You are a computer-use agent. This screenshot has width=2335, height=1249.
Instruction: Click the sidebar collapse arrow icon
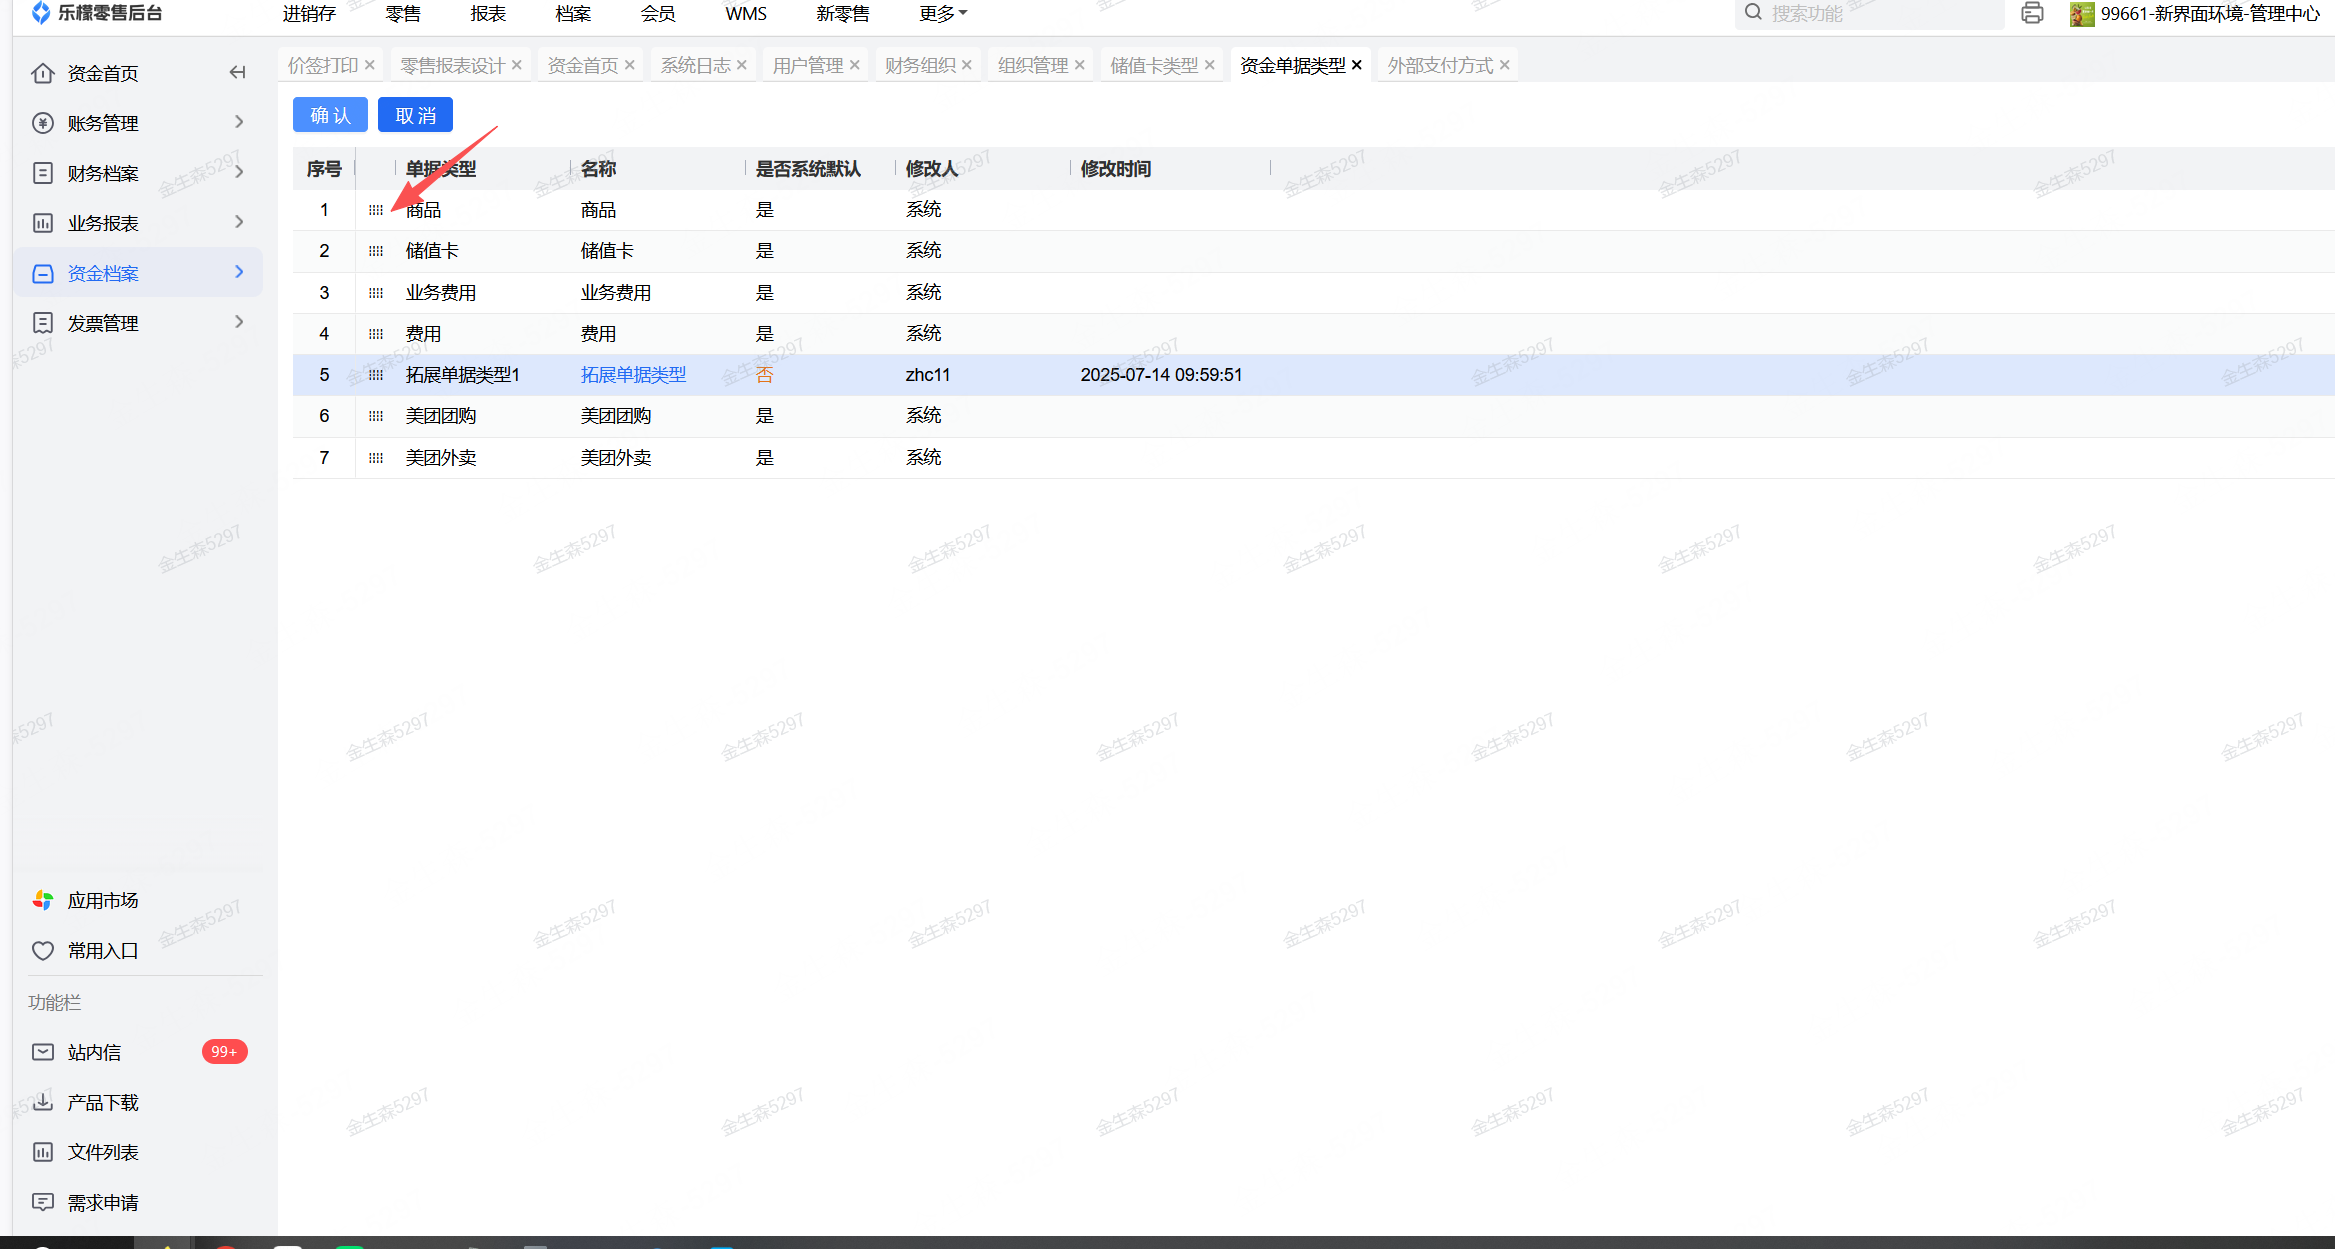coord(237,72)
